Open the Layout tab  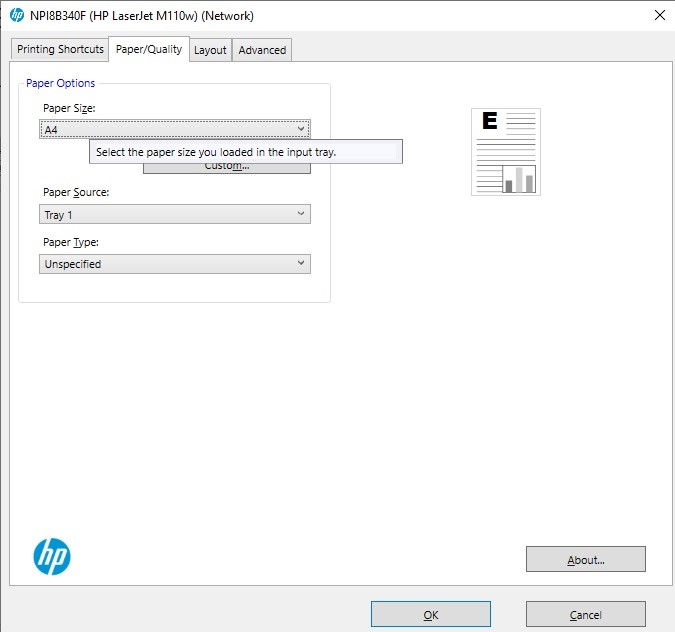point(211,50)
